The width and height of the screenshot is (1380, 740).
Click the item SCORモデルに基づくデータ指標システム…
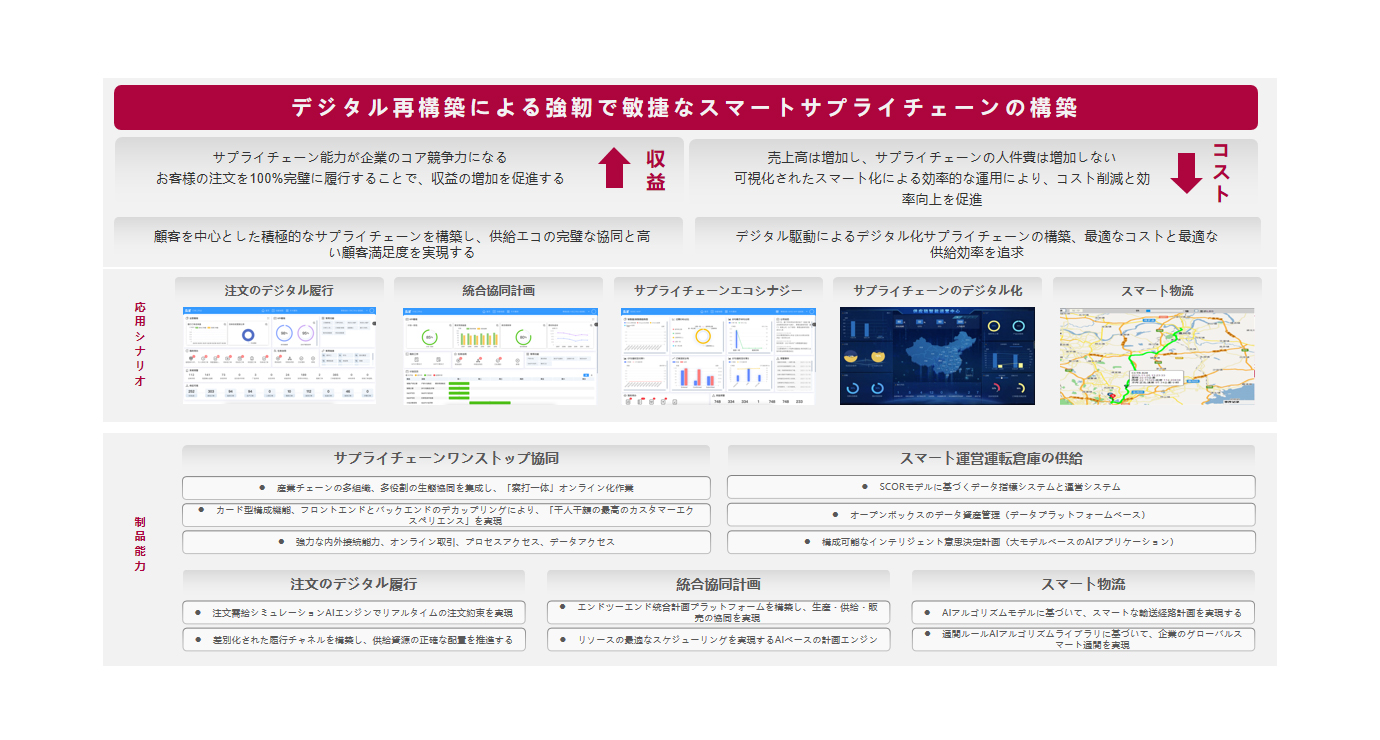(991, 487)
